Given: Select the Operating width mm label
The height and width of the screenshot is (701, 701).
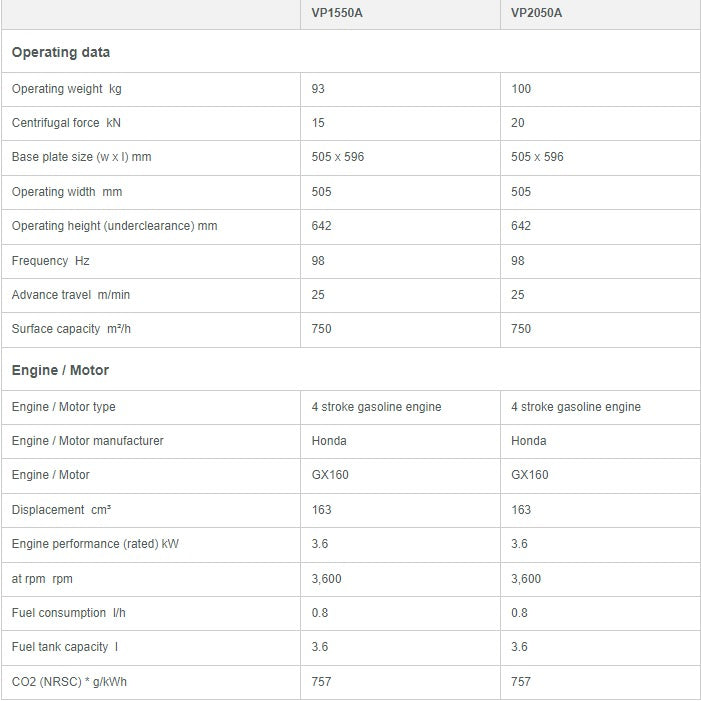Looking at the screenshot, I should click(x=66, y=191).
